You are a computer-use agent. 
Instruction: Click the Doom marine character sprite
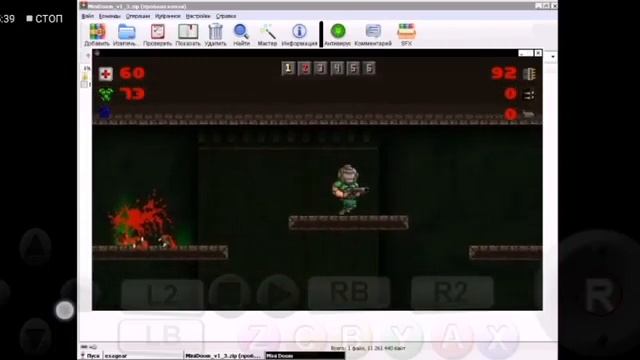click(x=349, y=189)
